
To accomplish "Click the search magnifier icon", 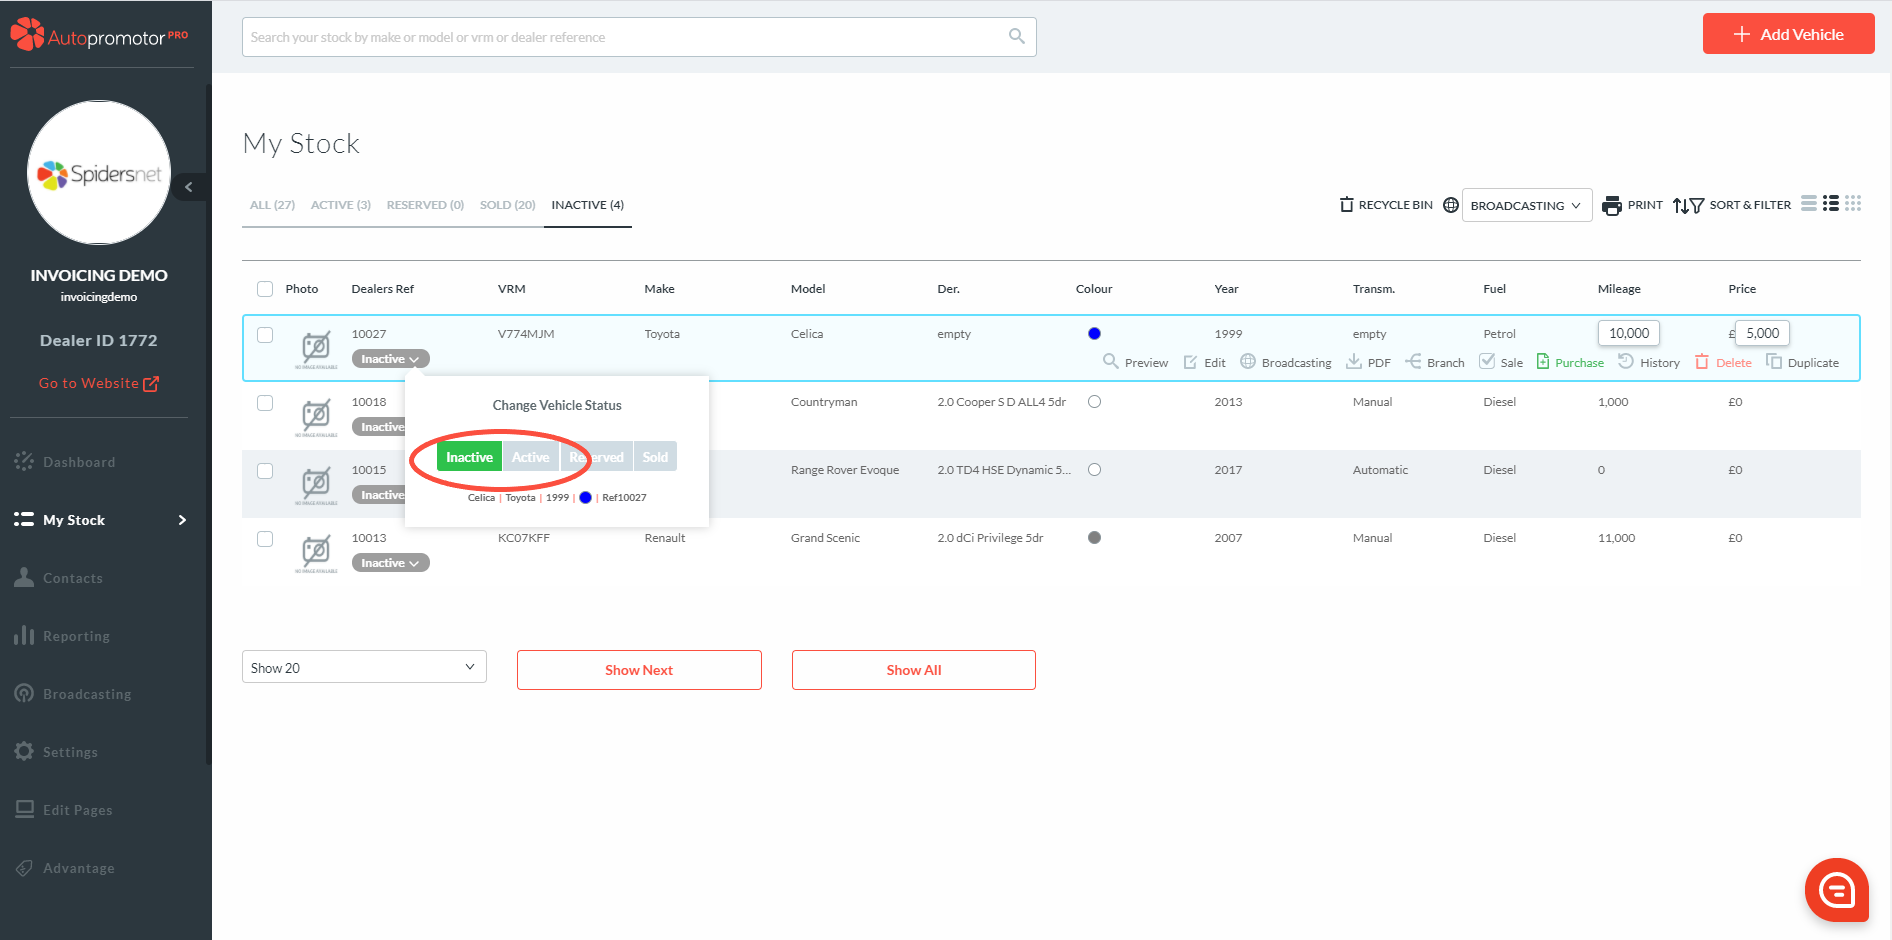I will click(1016, 37).
